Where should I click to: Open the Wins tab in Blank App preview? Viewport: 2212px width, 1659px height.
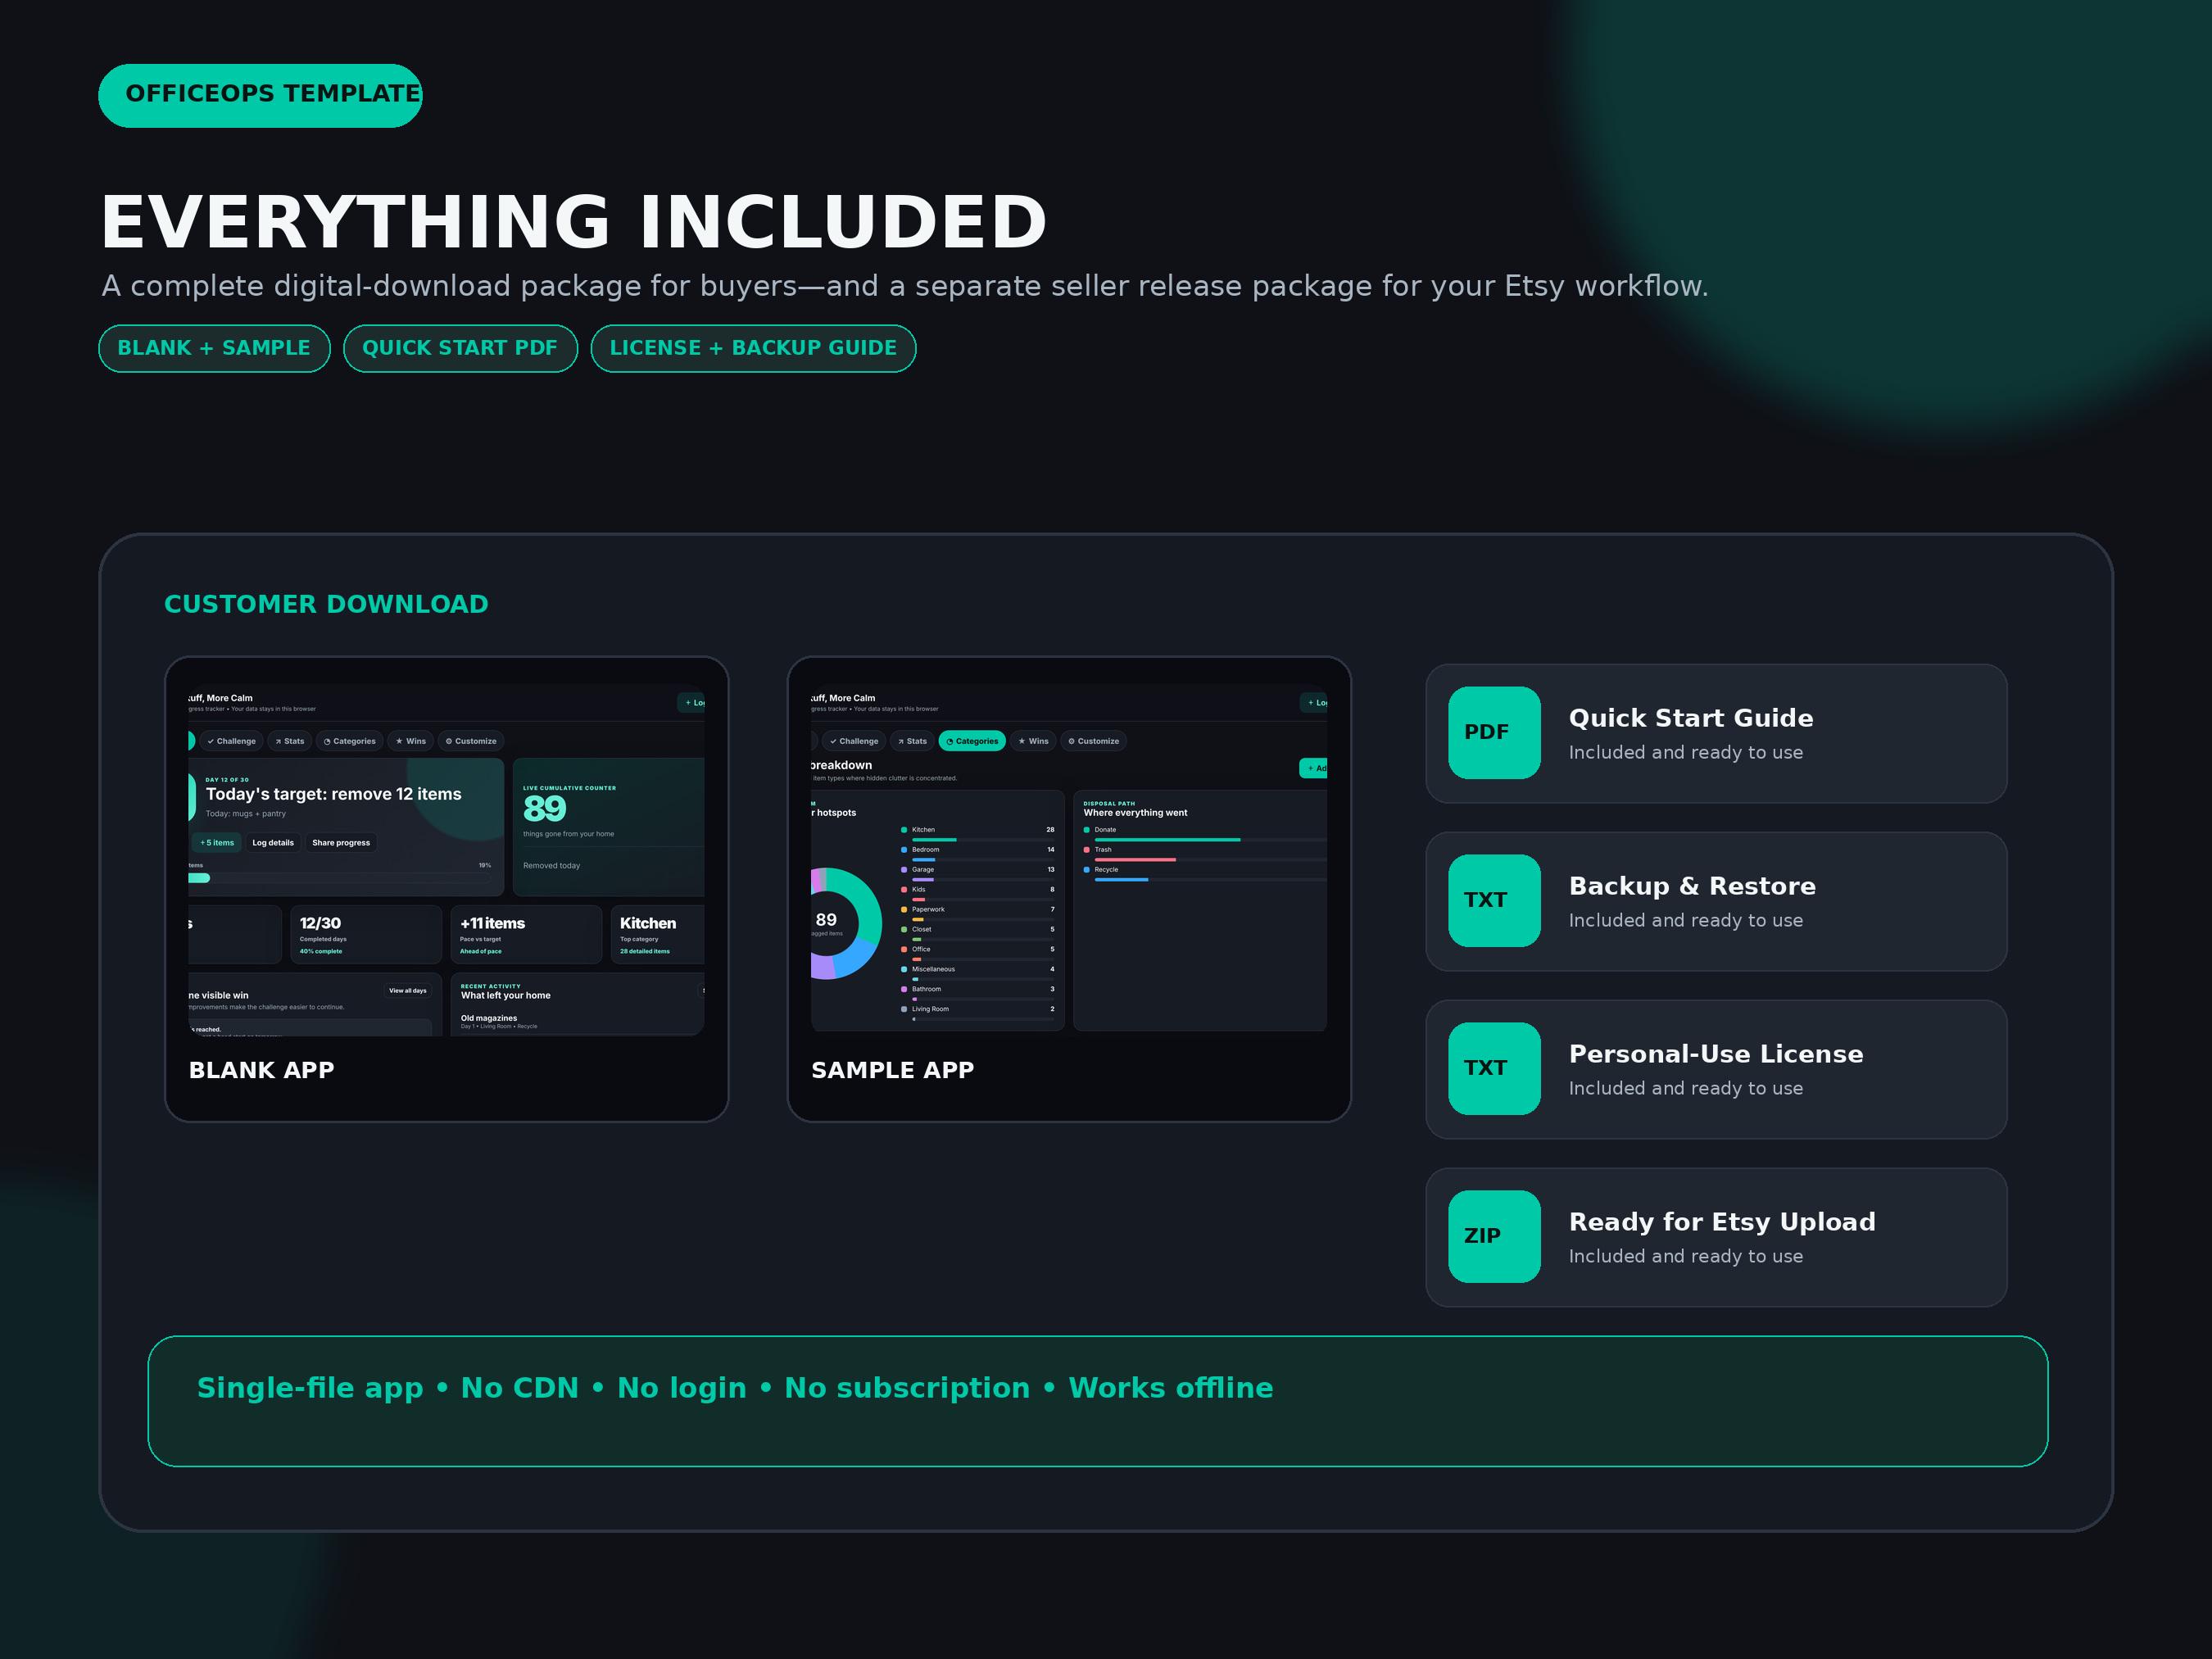coord(410,741)
